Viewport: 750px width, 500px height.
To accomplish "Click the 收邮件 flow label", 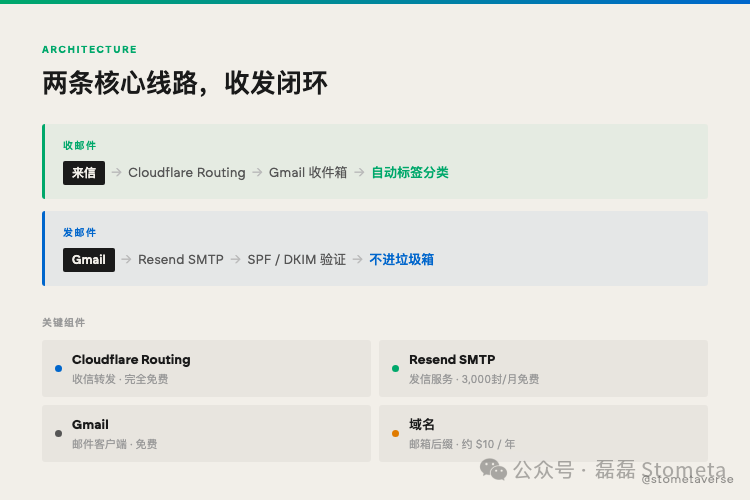I will pyautogui.click(x=79, y=145).
